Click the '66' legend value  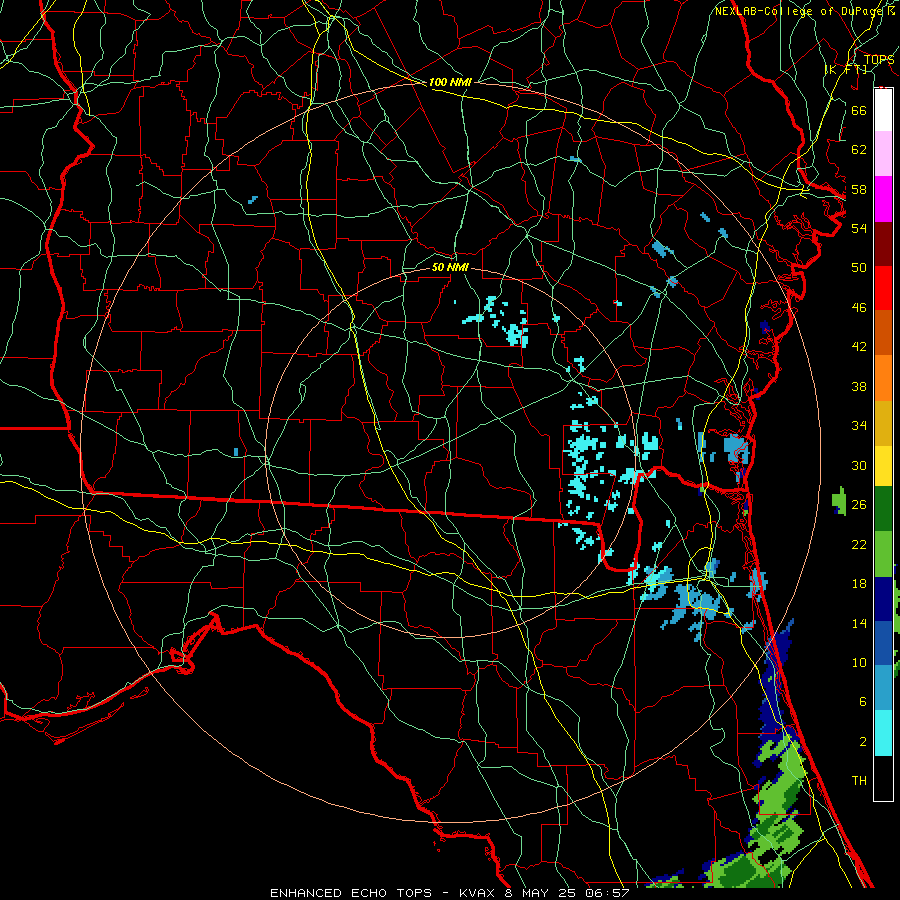point(859,110)
